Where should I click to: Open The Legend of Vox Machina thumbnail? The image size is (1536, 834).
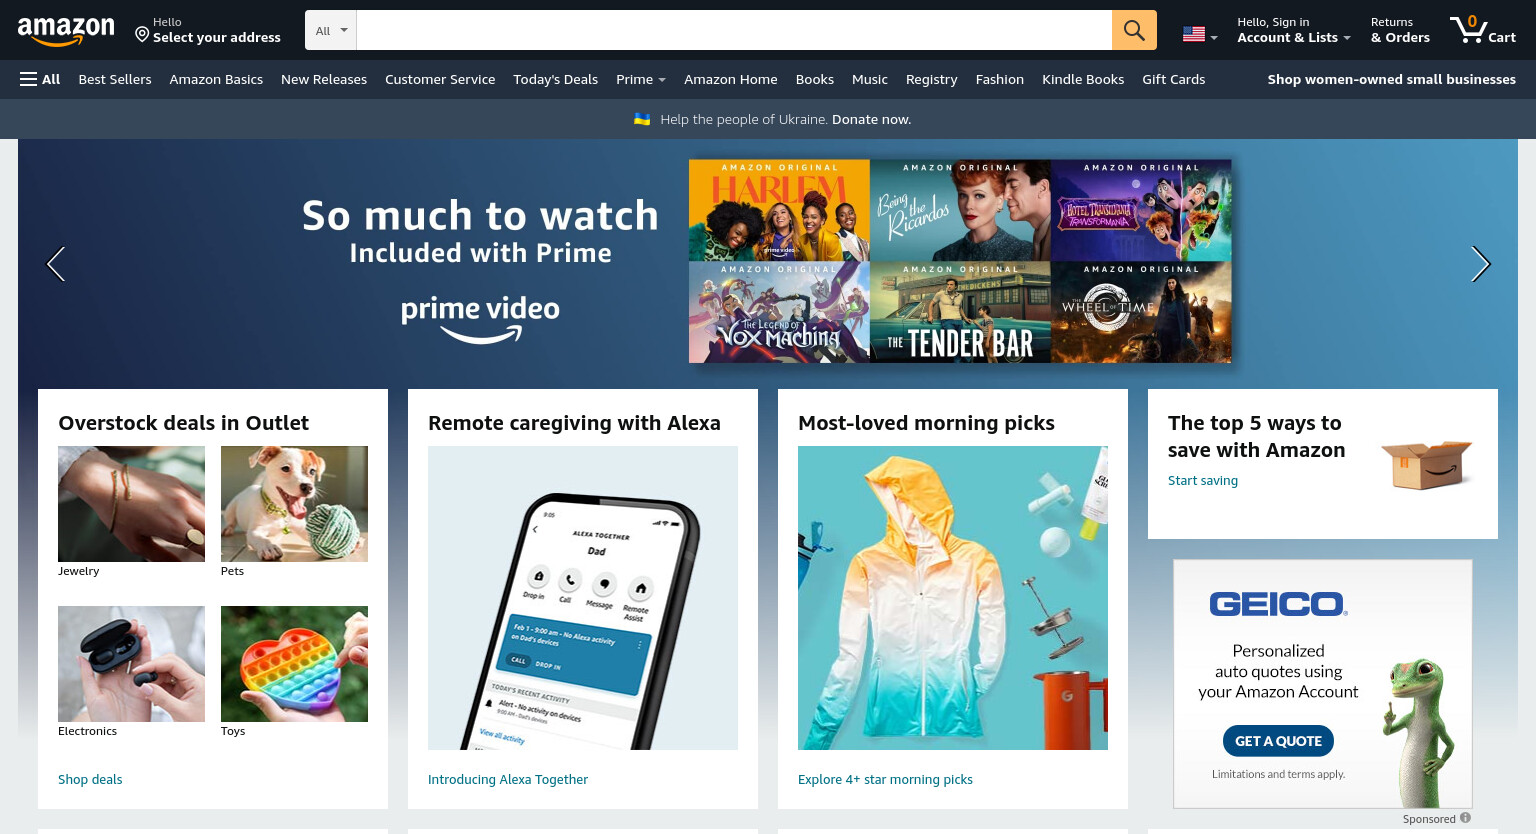pyautogui.click(x=779, y=312)
